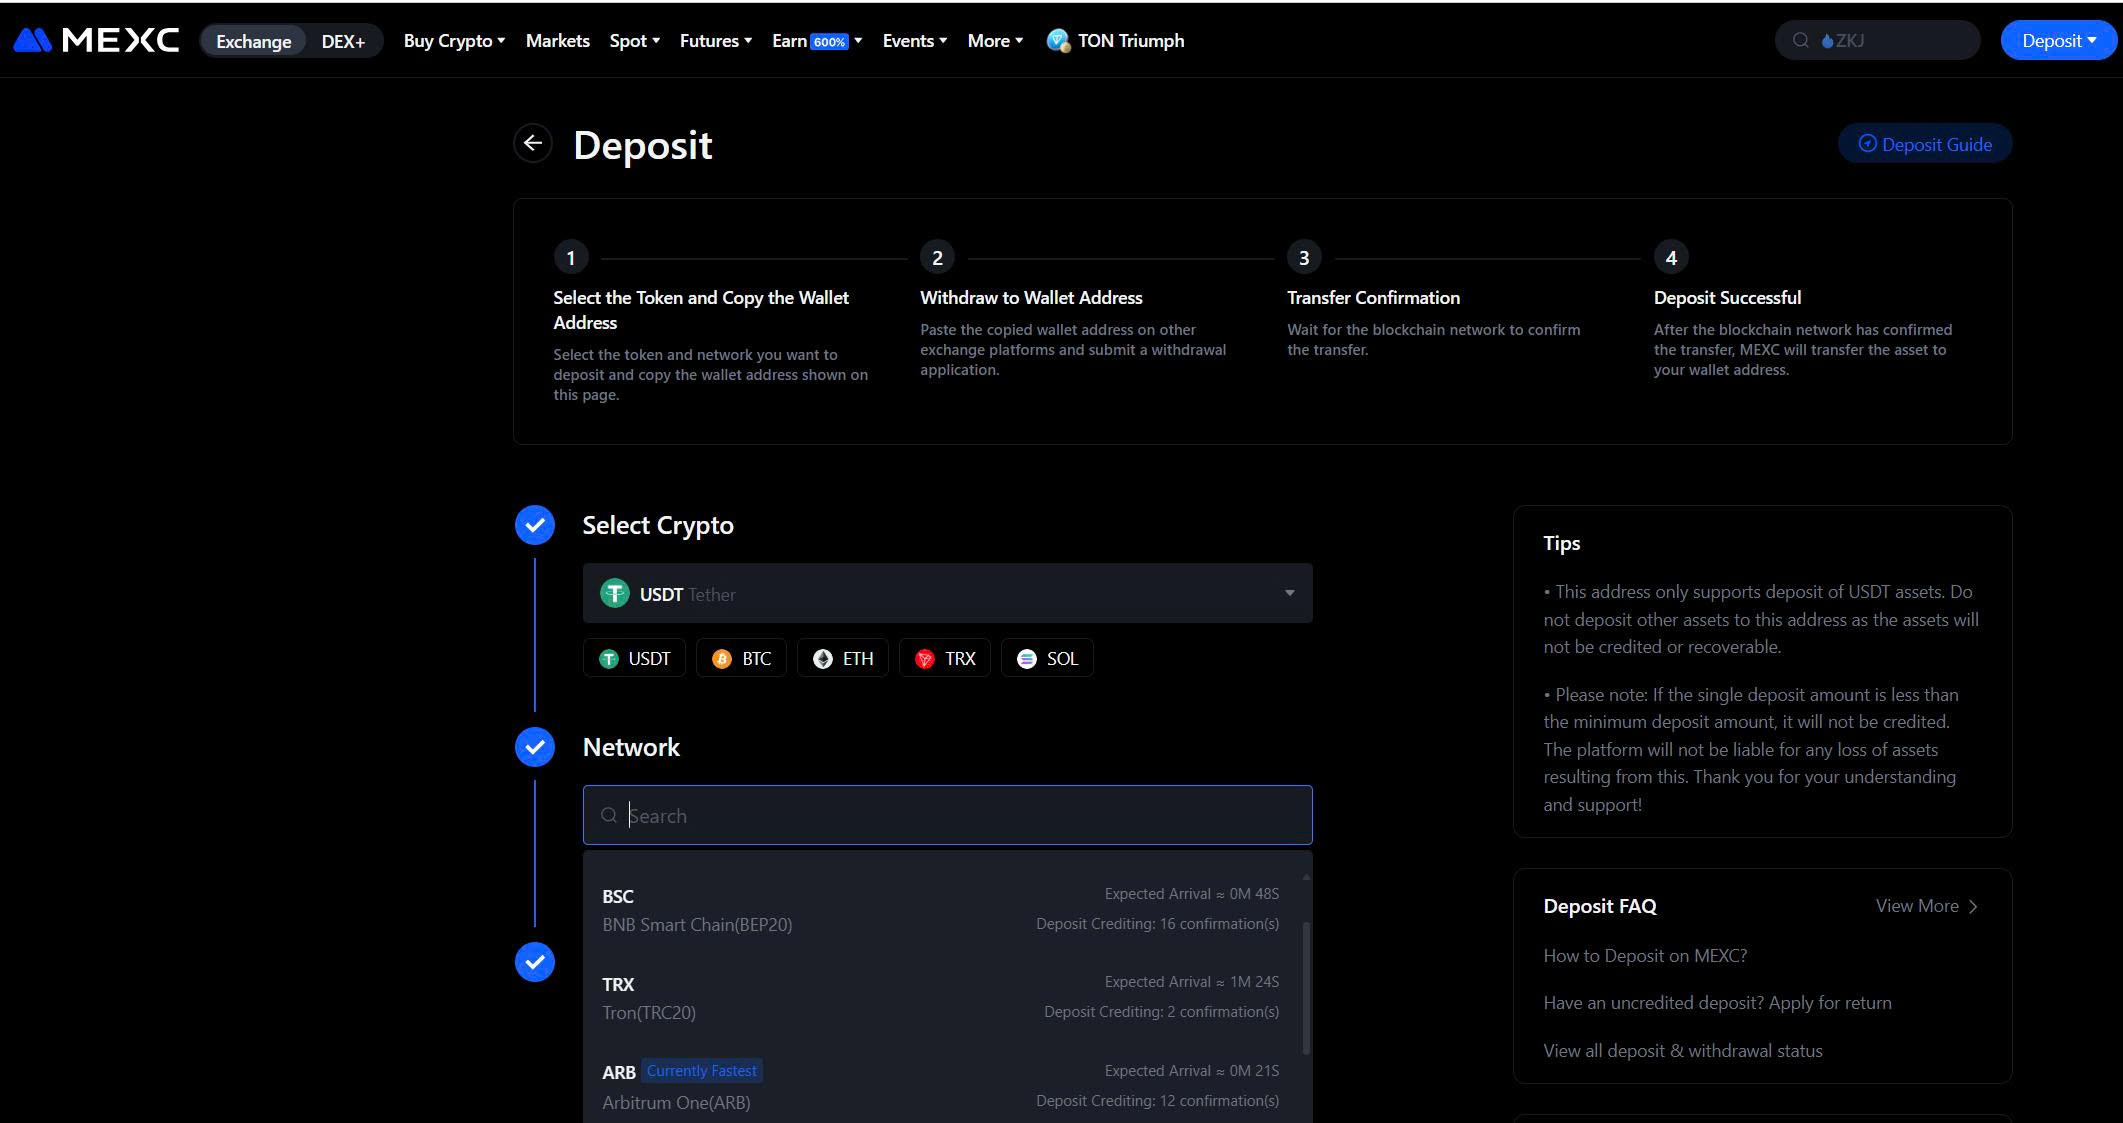Open the Deposit Guide
2123x1123 pixels.
click(x=1925, y=144)
